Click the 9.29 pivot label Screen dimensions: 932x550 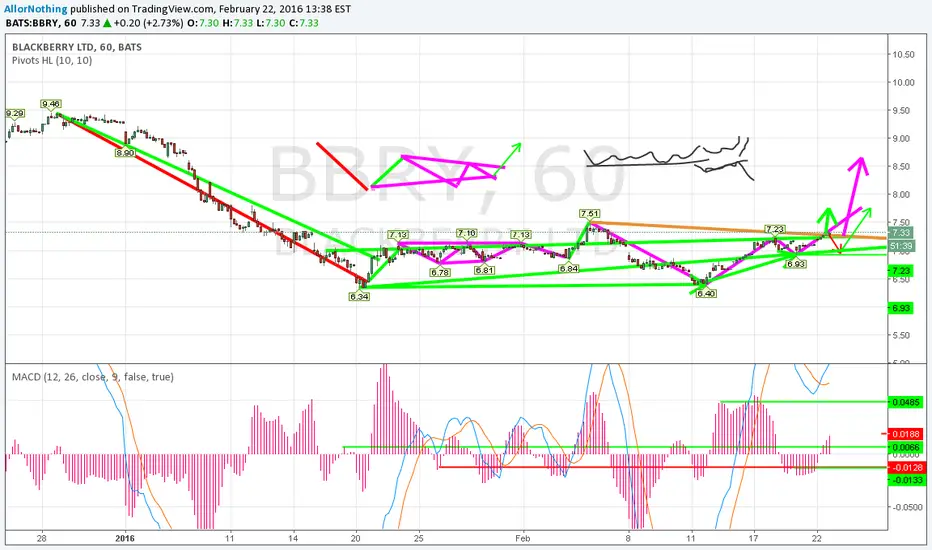15,113
